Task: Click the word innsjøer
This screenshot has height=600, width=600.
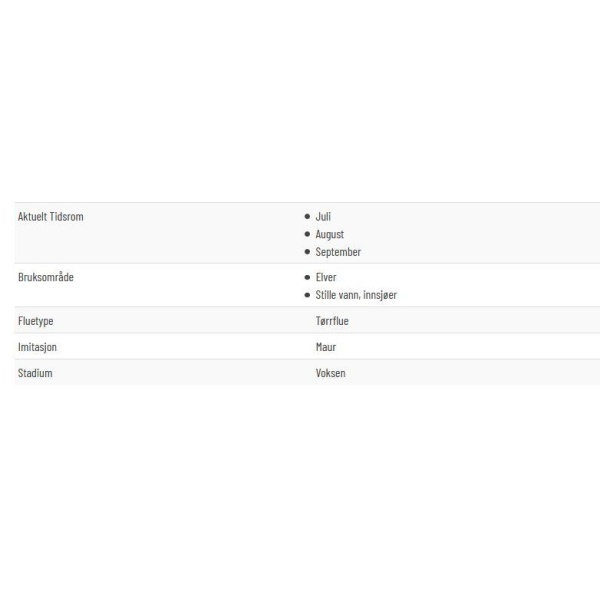Action: coord(380,295)
